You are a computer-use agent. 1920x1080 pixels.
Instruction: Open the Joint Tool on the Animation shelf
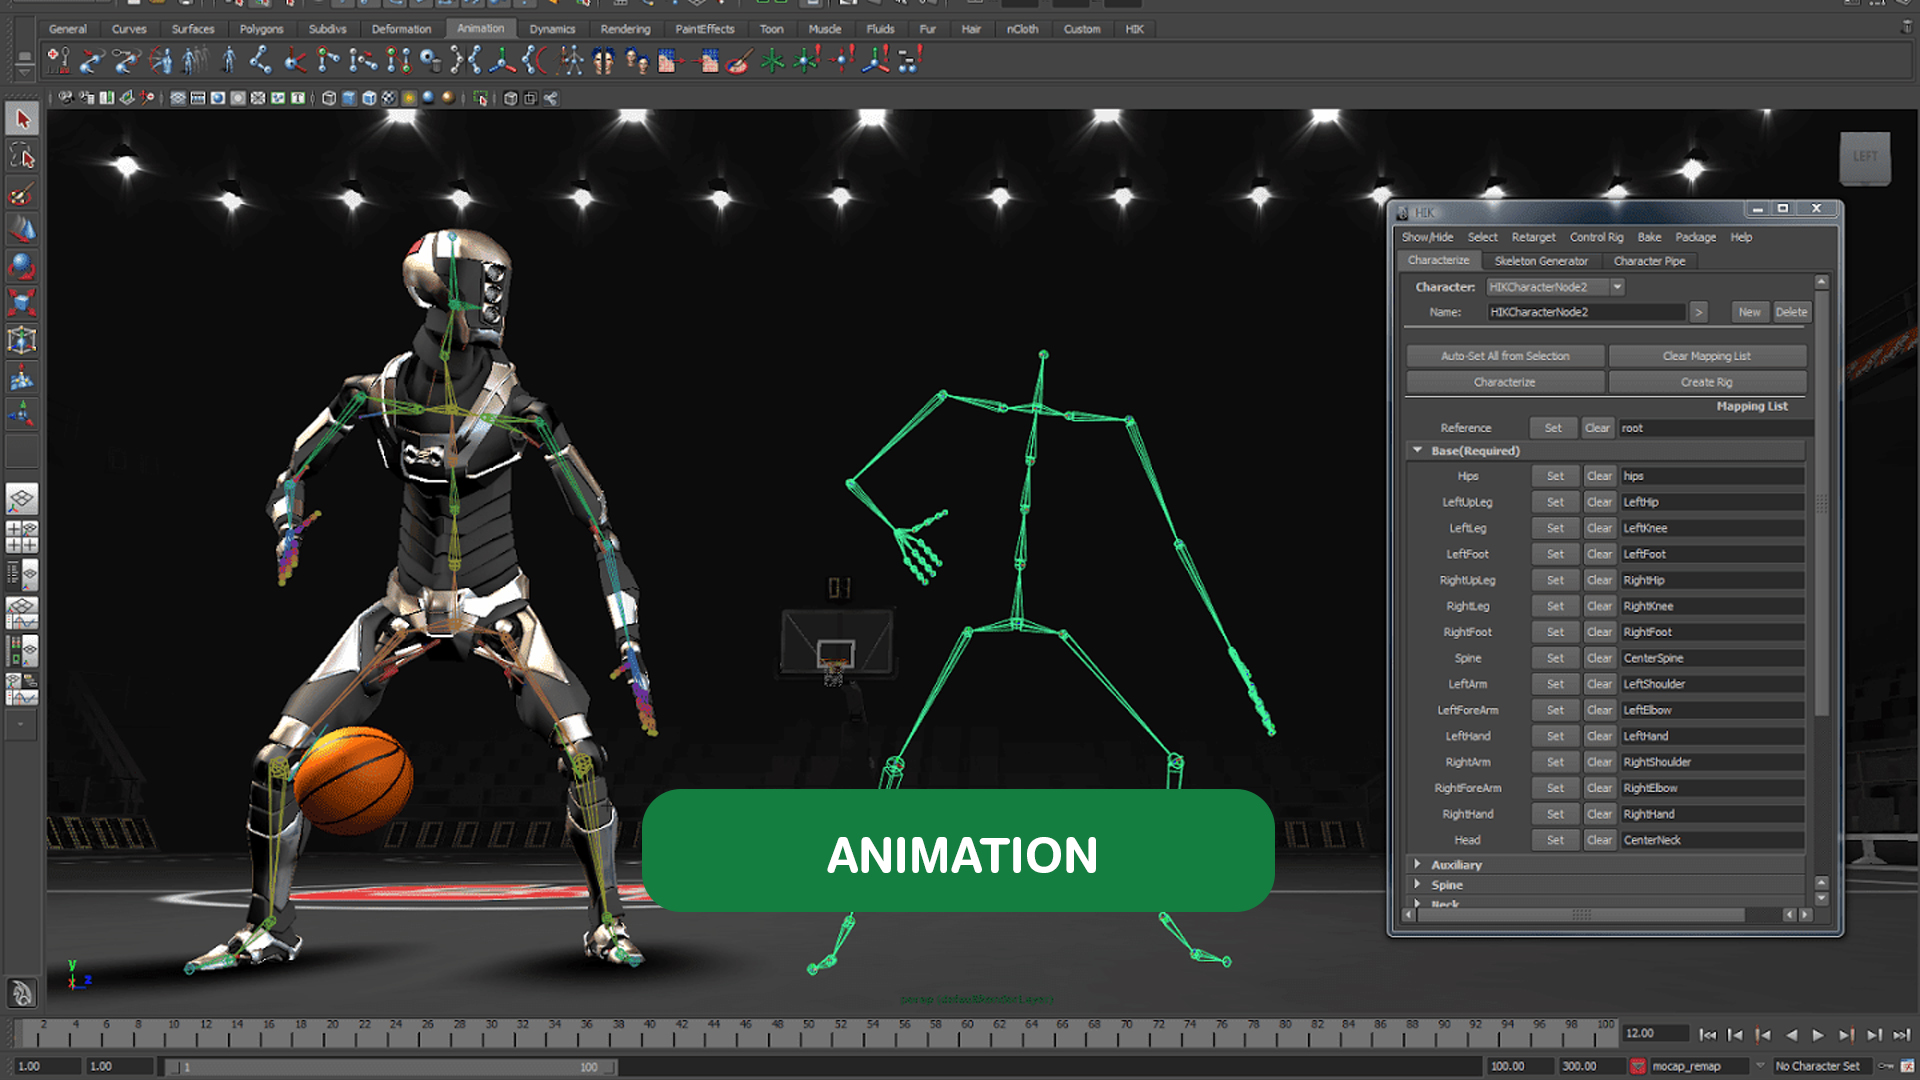click(259, 62)
